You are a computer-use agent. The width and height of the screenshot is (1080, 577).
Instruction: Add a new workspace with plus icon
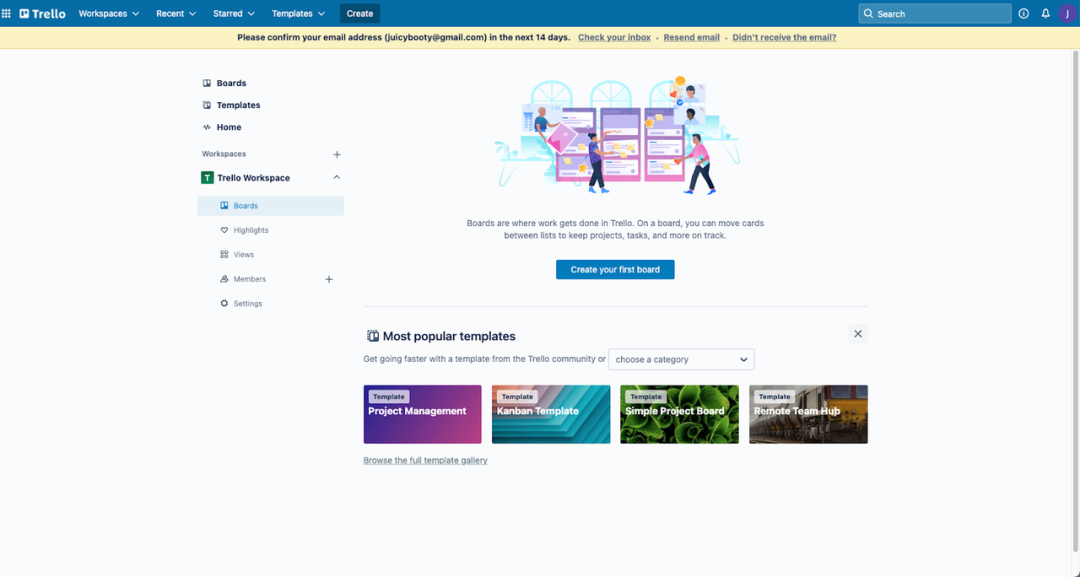(x=337, y=155)
